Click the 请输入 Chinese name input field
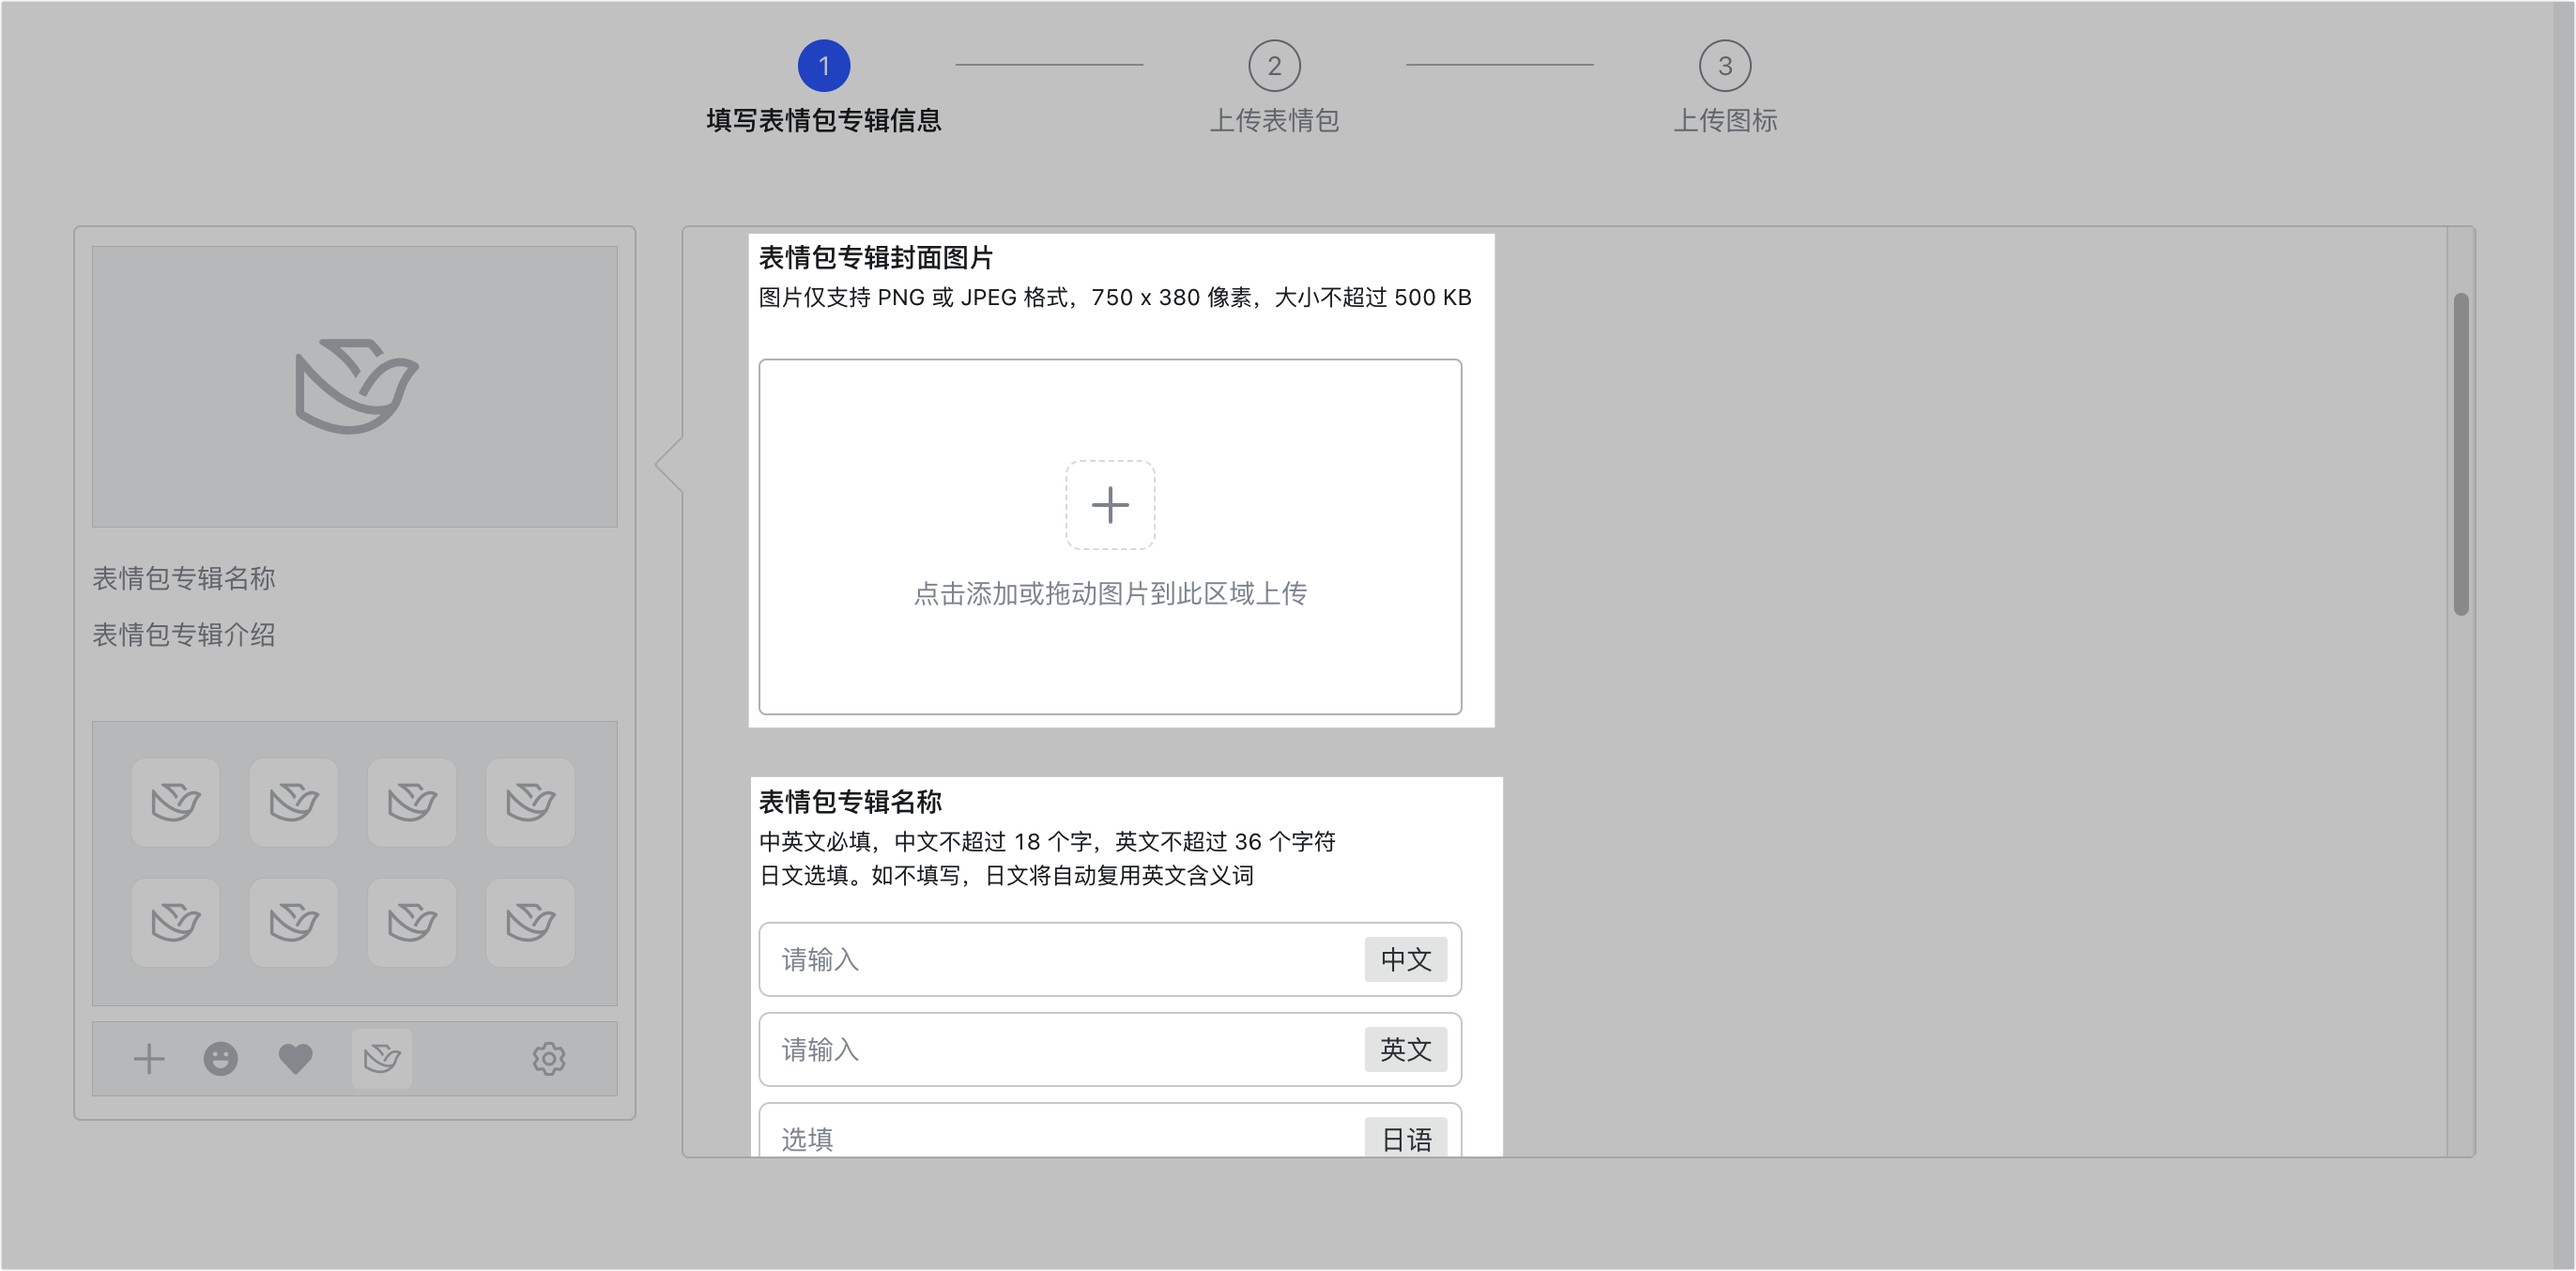Screen dimensions: 2576x1271 click(x=1000, y=959)
